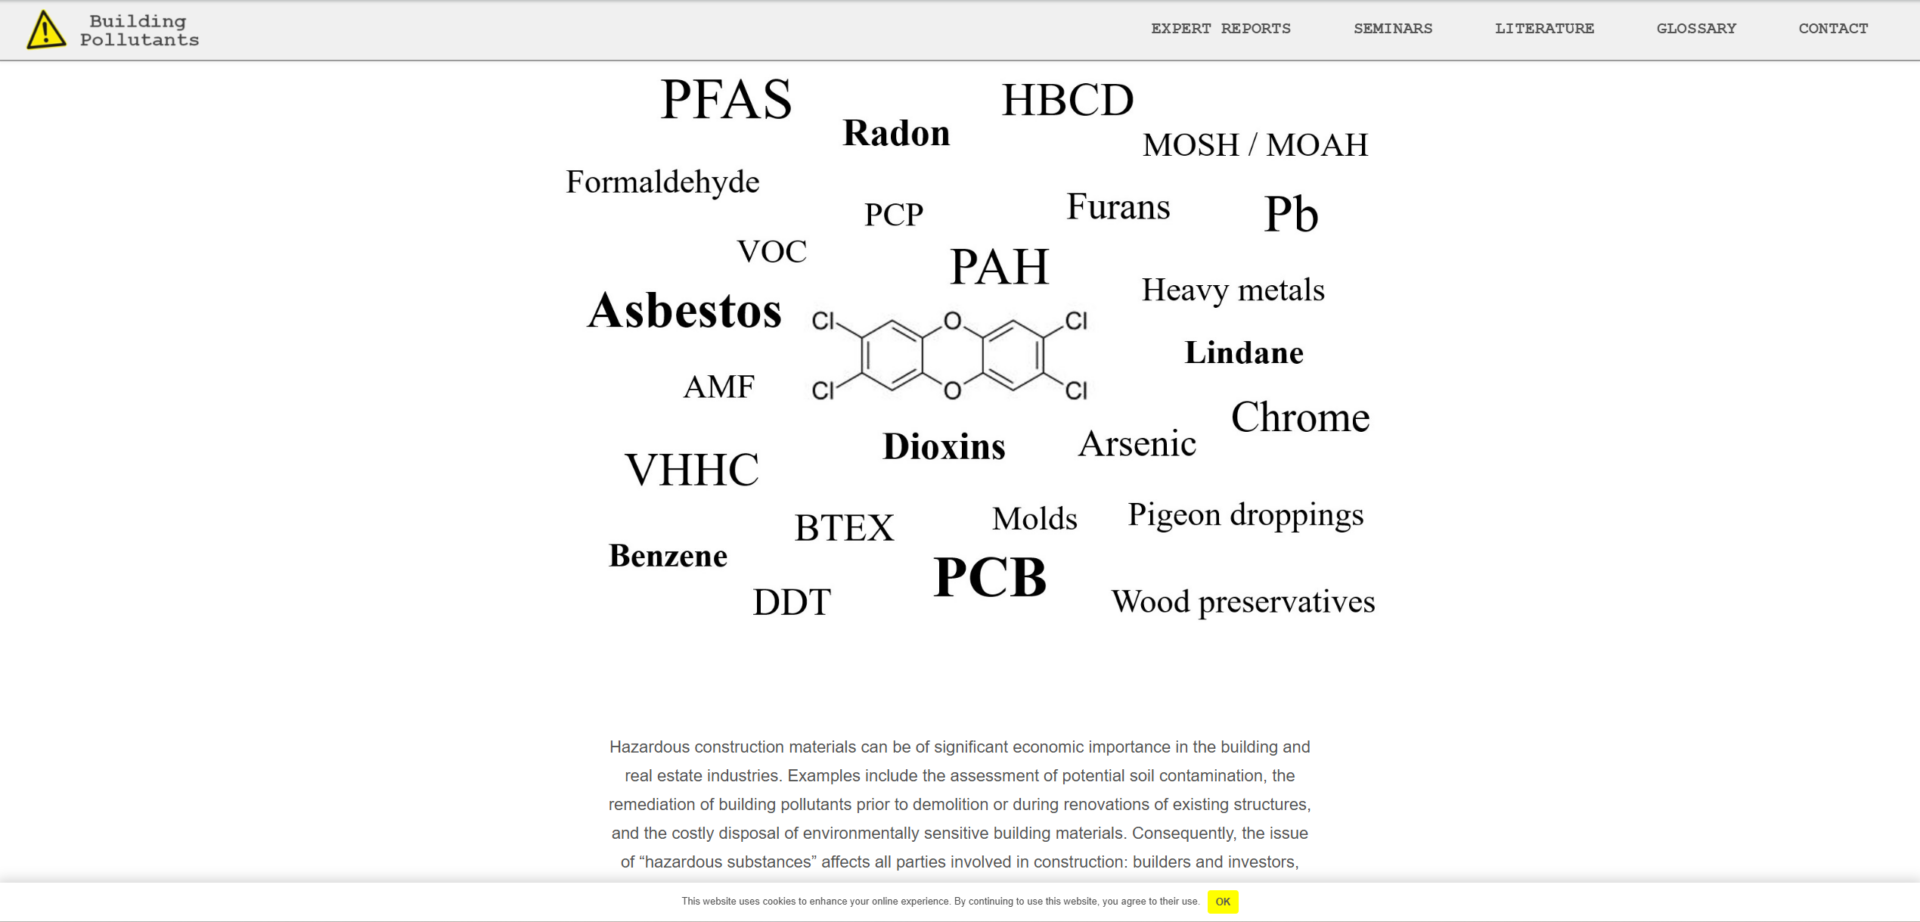This screenshot has width=1920, height=922.
Task: Select the Lindane term
Action: [x=1244, y=353]
